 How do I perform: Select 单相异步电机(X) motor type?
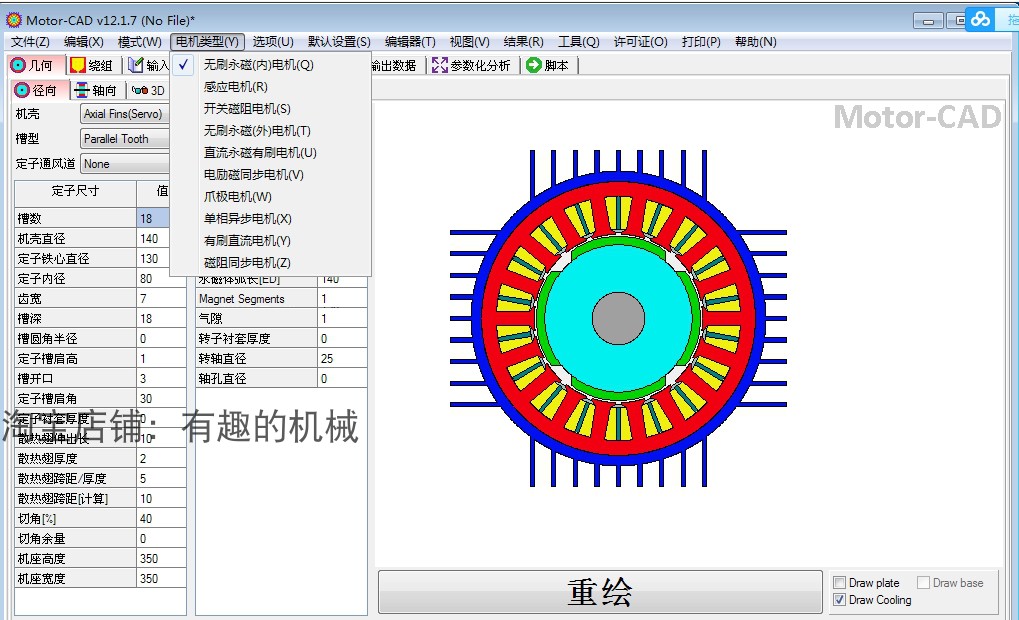coord(270,218)
